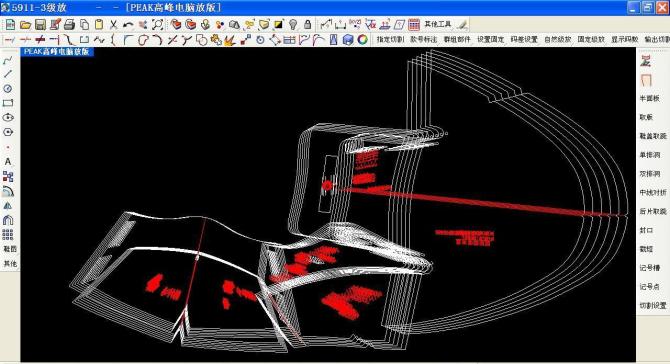
Task: Click 自然级放 button in toolbar
Action: pos(557,40)
